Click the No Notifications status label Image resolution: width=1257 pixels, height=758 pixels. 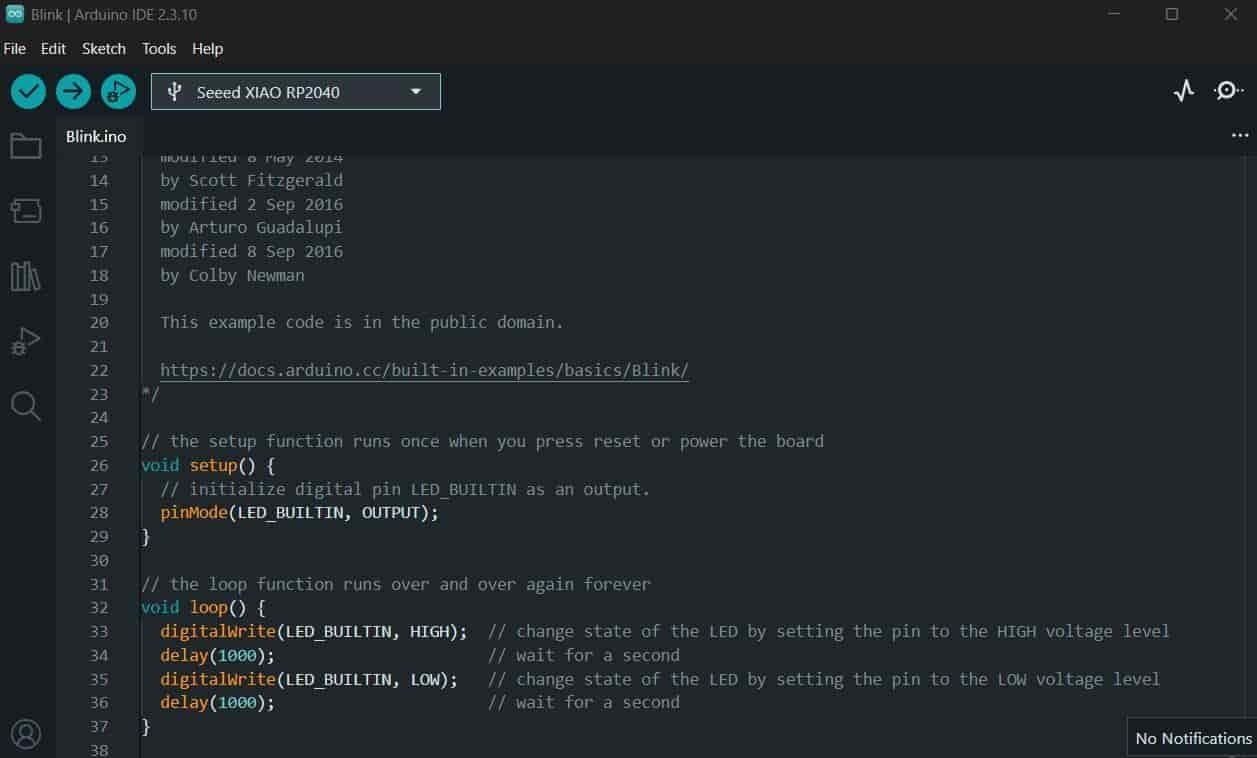click(1193, 738)
